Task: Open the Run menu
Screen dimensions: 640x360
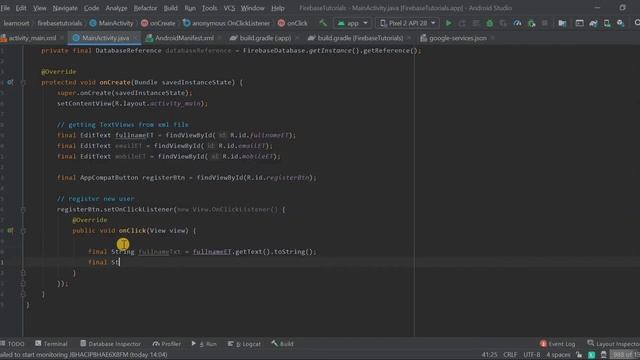Action: tap(190, 8)
